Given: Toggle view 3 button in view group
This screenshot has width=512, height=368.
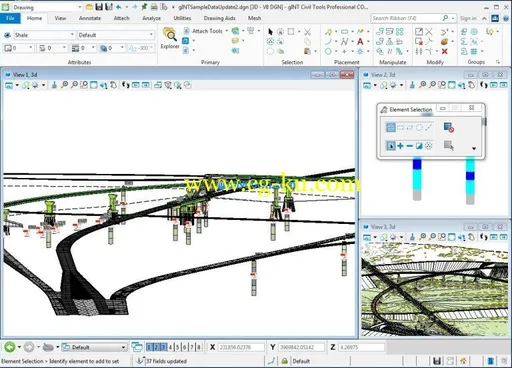Looking at the screenshot, I should click(163, 347).
